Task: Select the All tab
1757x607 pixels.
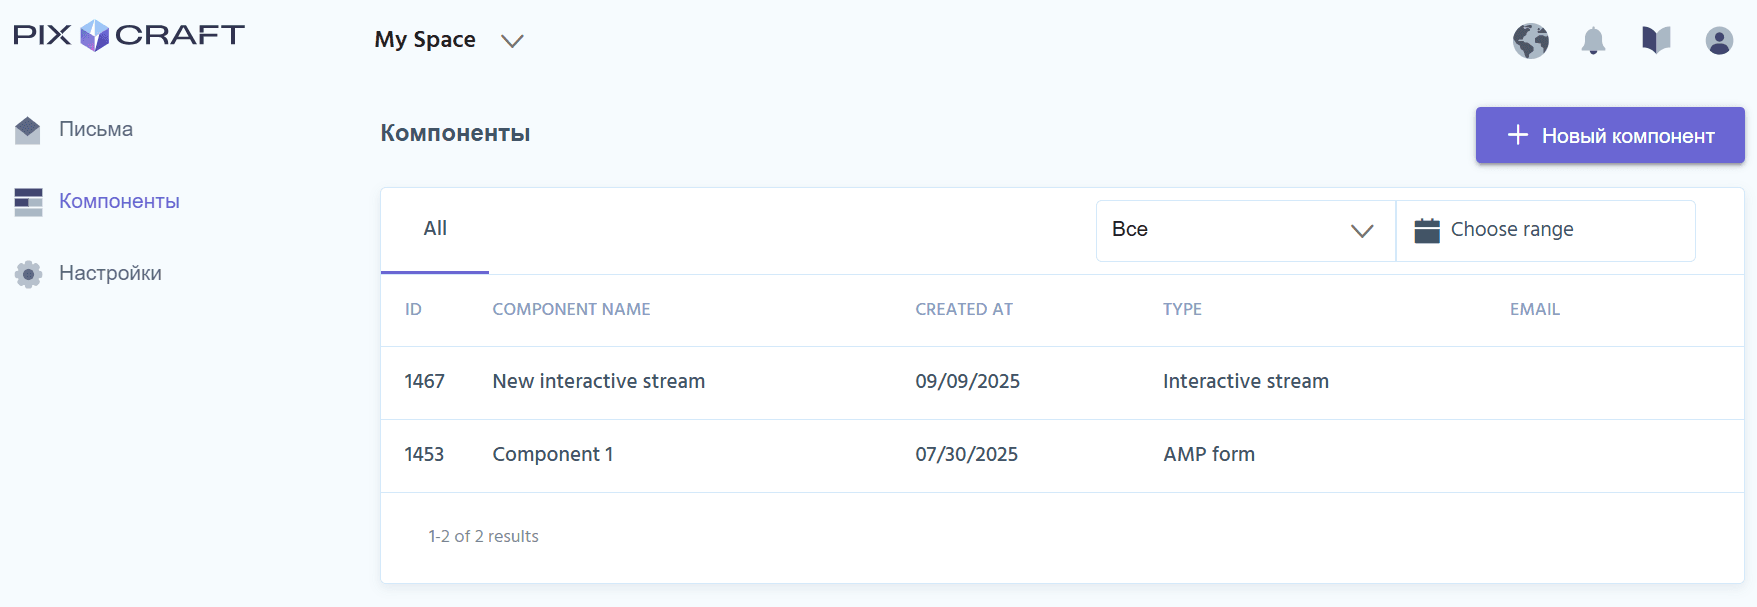Action: (435, 229)
